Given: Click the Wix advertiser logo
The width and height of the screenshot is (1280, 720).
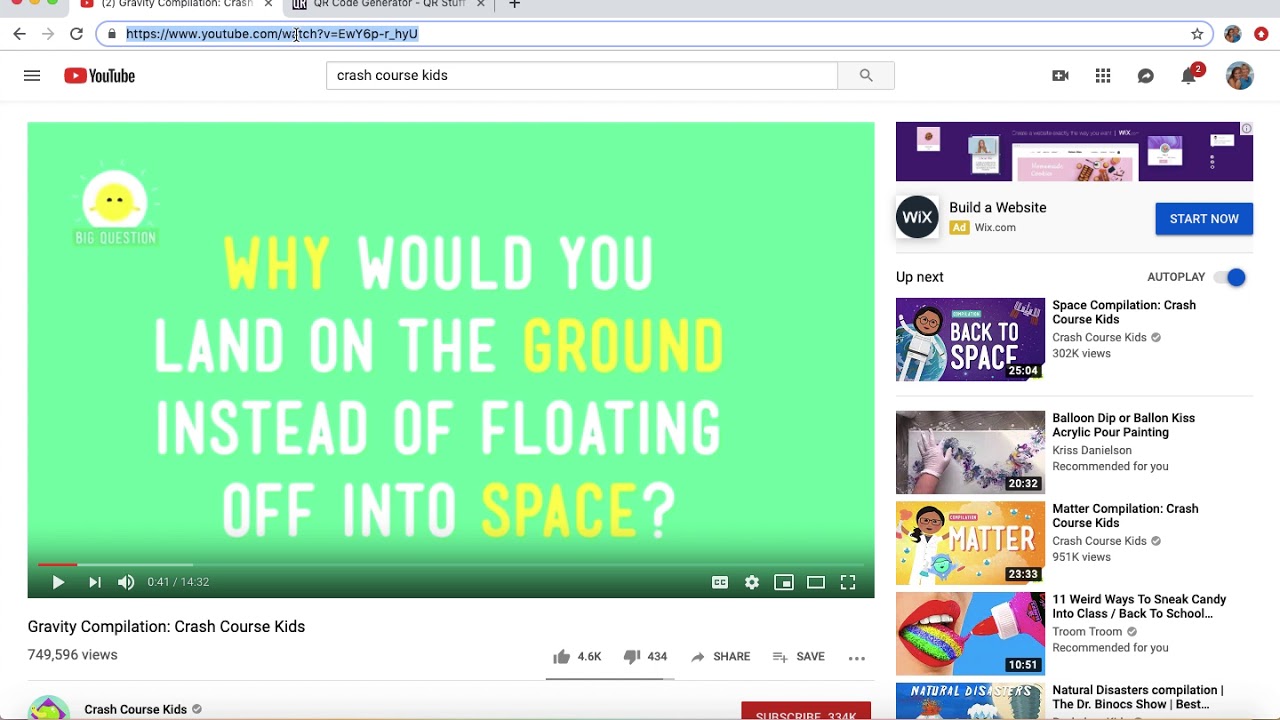Looking at the screenshot, I should [x=917, y=217].
